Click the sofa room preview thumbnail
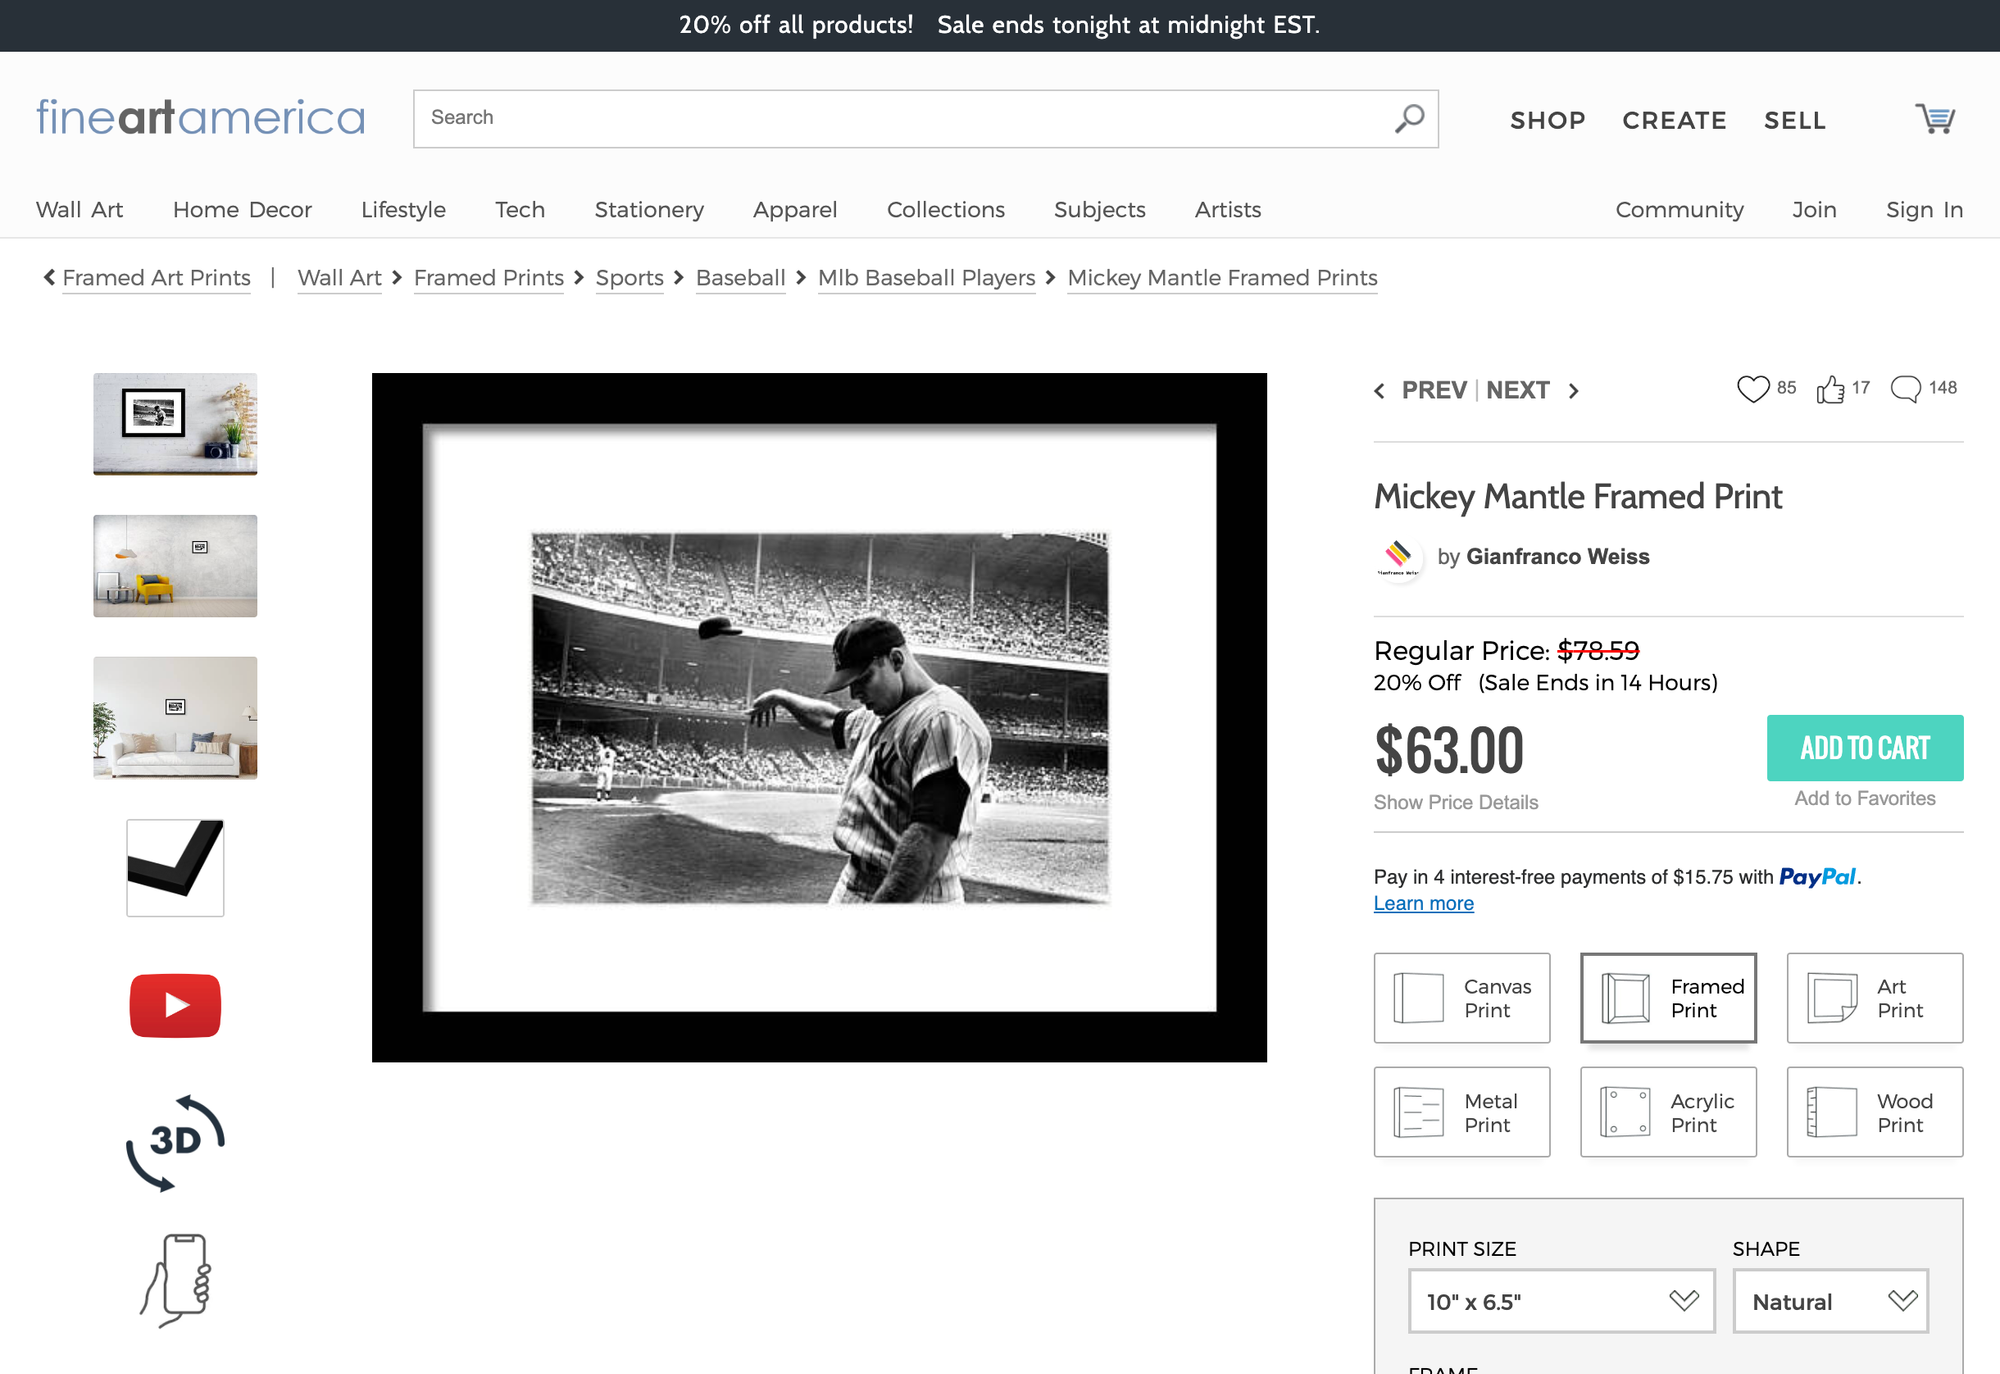Screen dimensions: 2000x1374 (174, 718)
